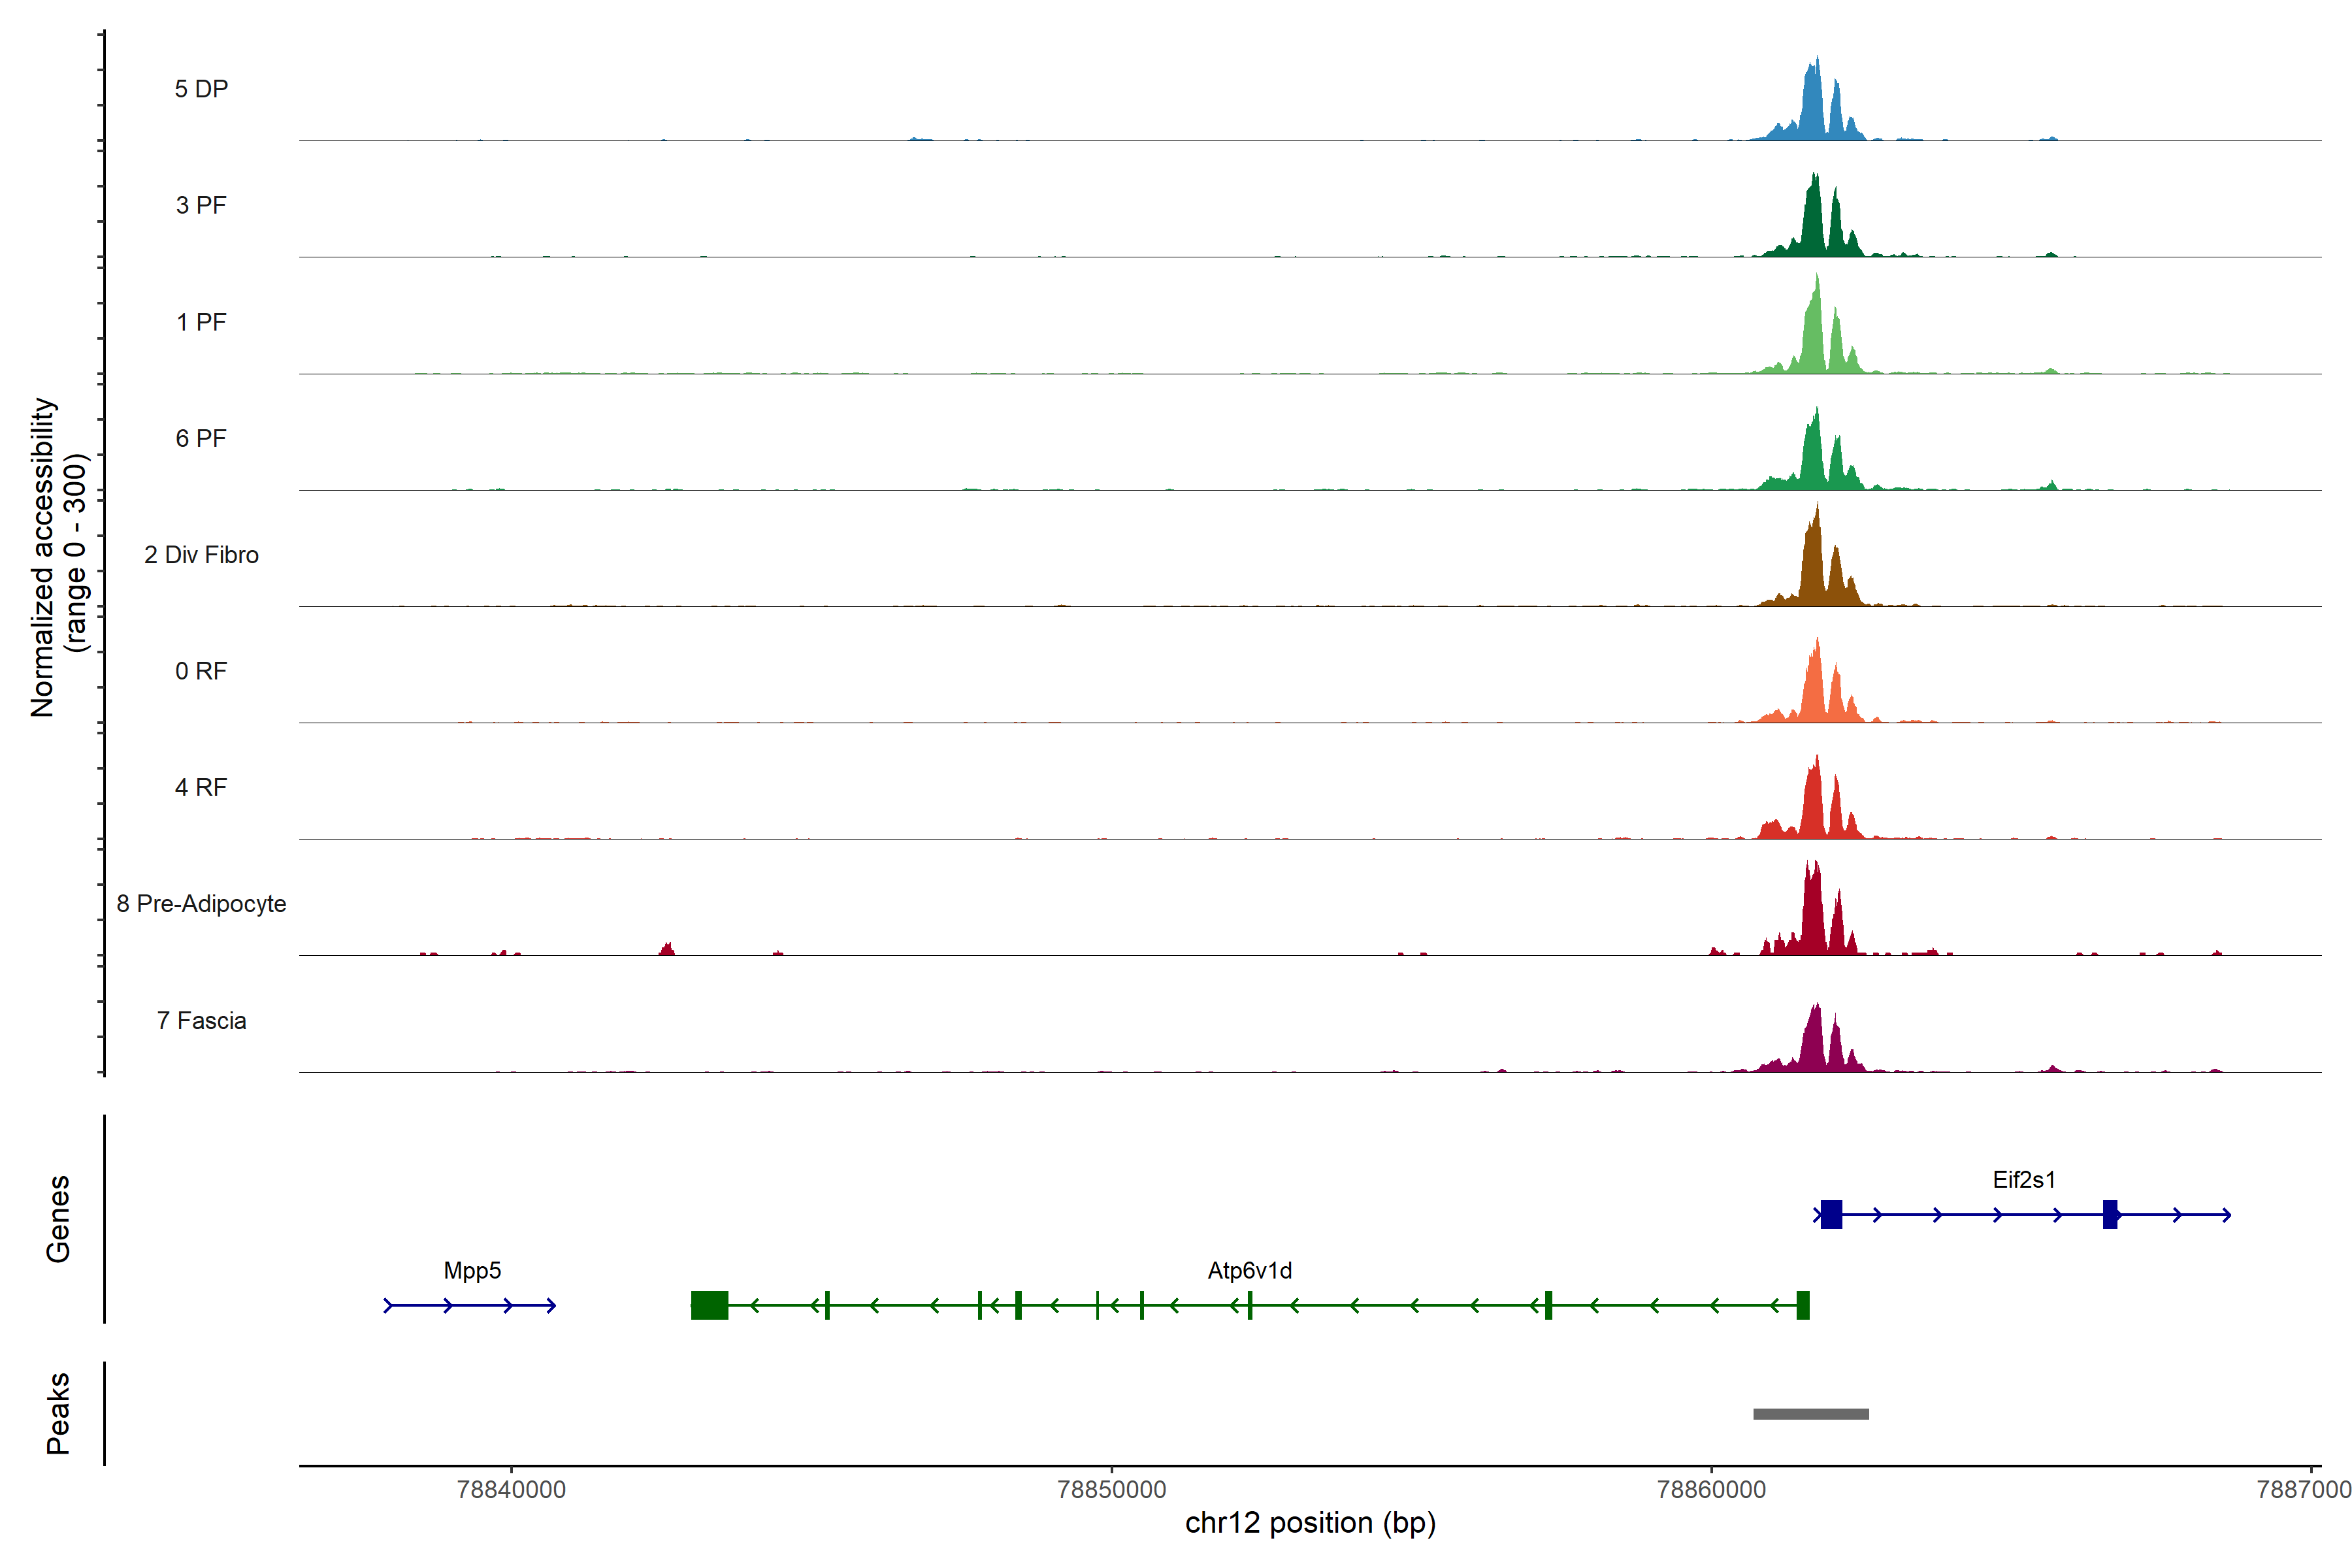Click the 2 Div Fibro track label
Screen dimensions: 2352x1568
[201, 555]
